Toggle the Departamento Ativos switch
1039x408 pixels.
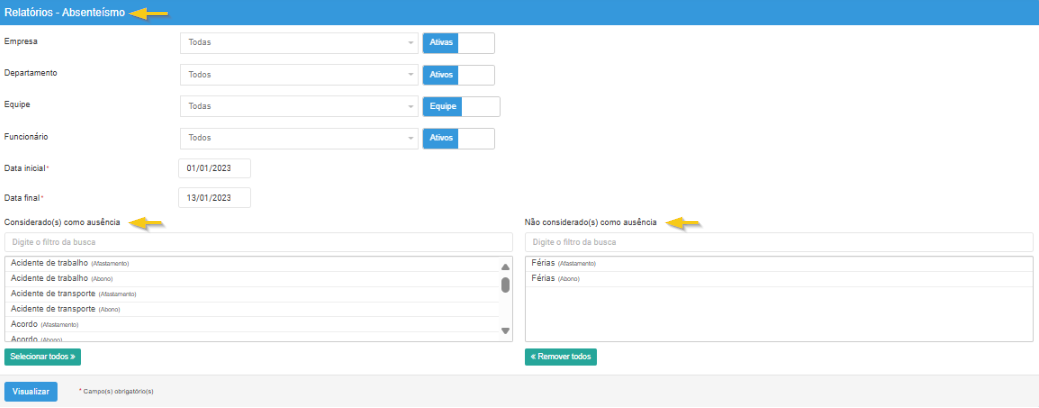click(458, 75)
